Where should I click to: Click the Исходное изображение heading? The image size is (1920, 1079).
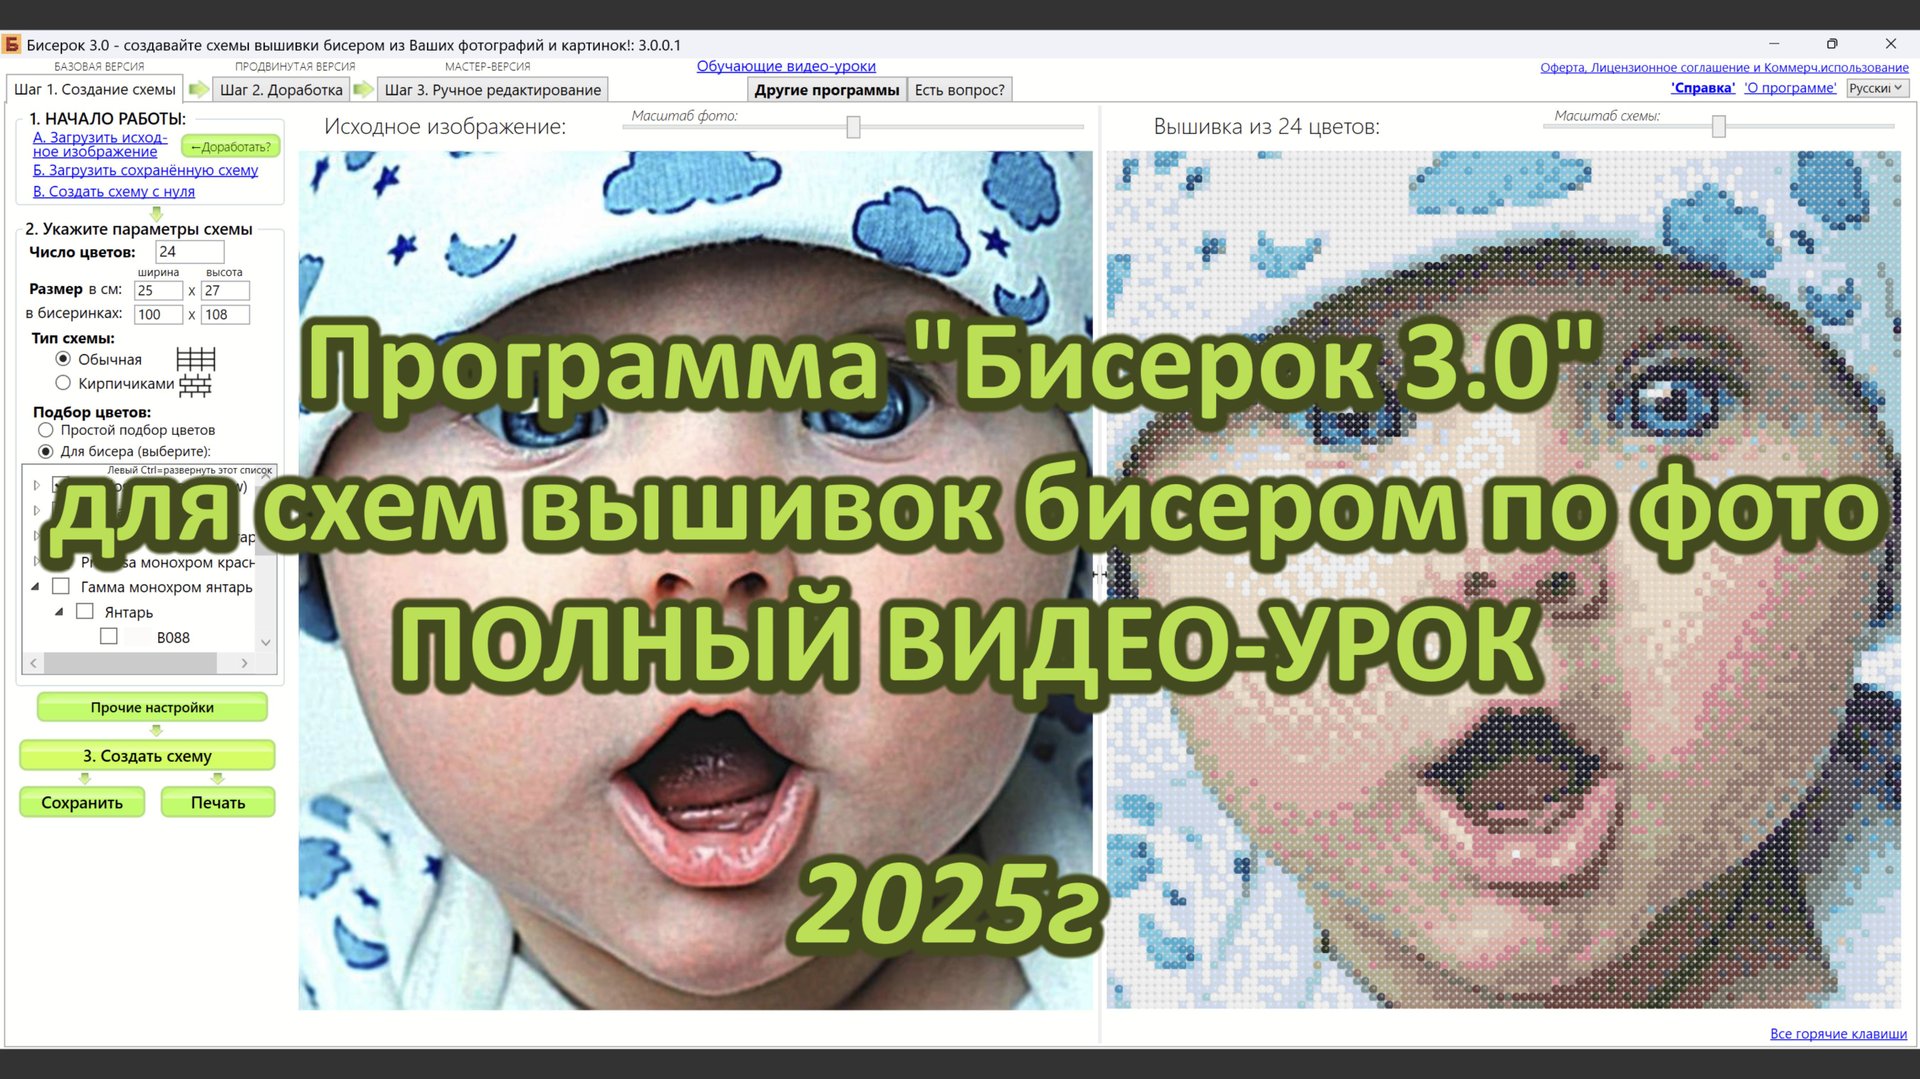[445, 127]
